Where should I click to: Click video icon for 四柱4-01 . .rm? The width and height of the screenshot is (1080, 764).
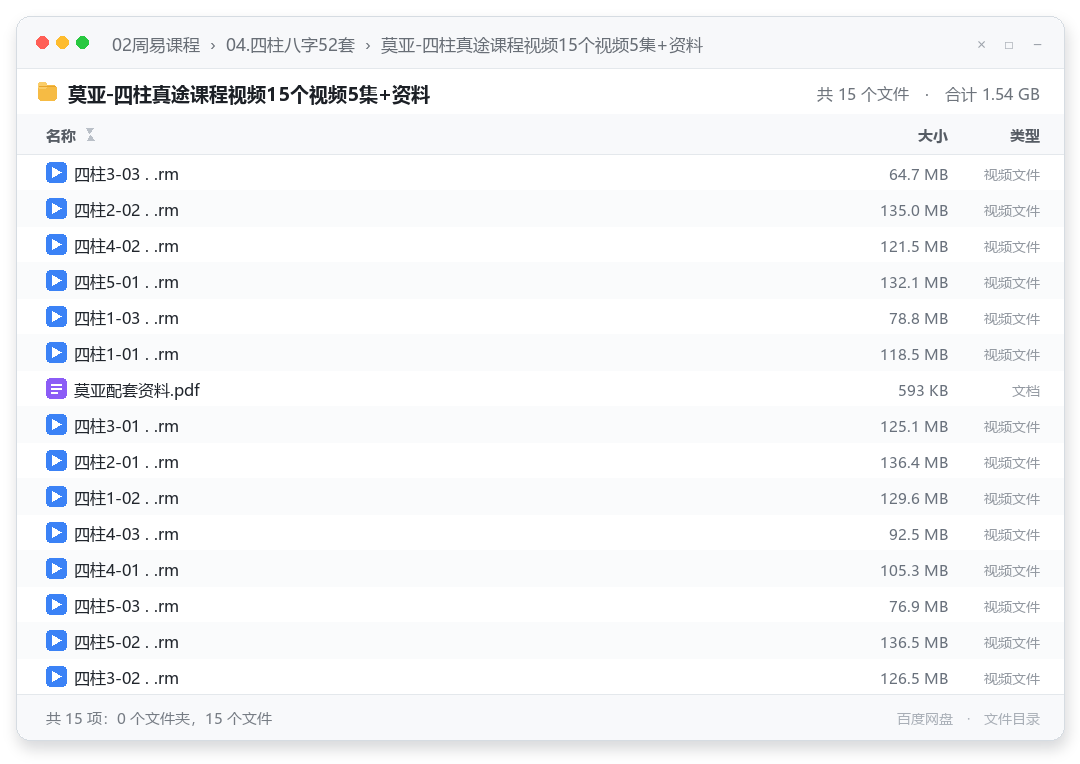pos(56,569)
